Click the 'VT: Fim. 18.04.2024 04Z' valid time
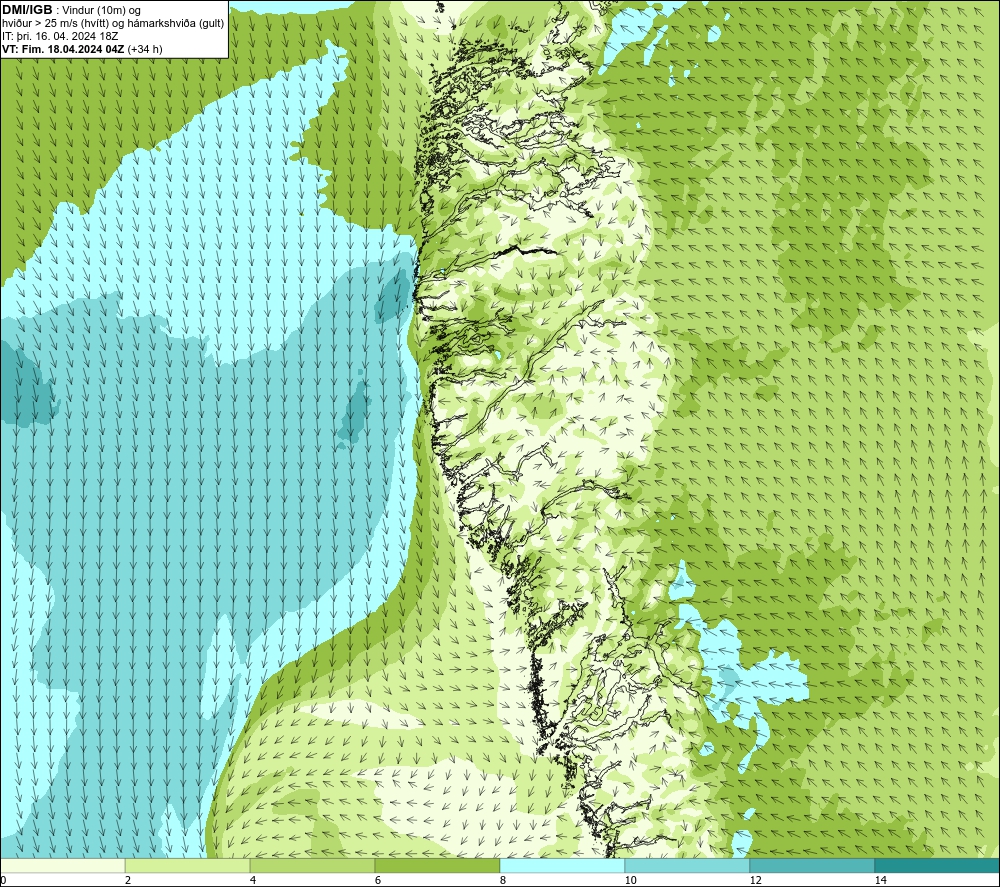 pyautogui.click(x=64, y=49)
